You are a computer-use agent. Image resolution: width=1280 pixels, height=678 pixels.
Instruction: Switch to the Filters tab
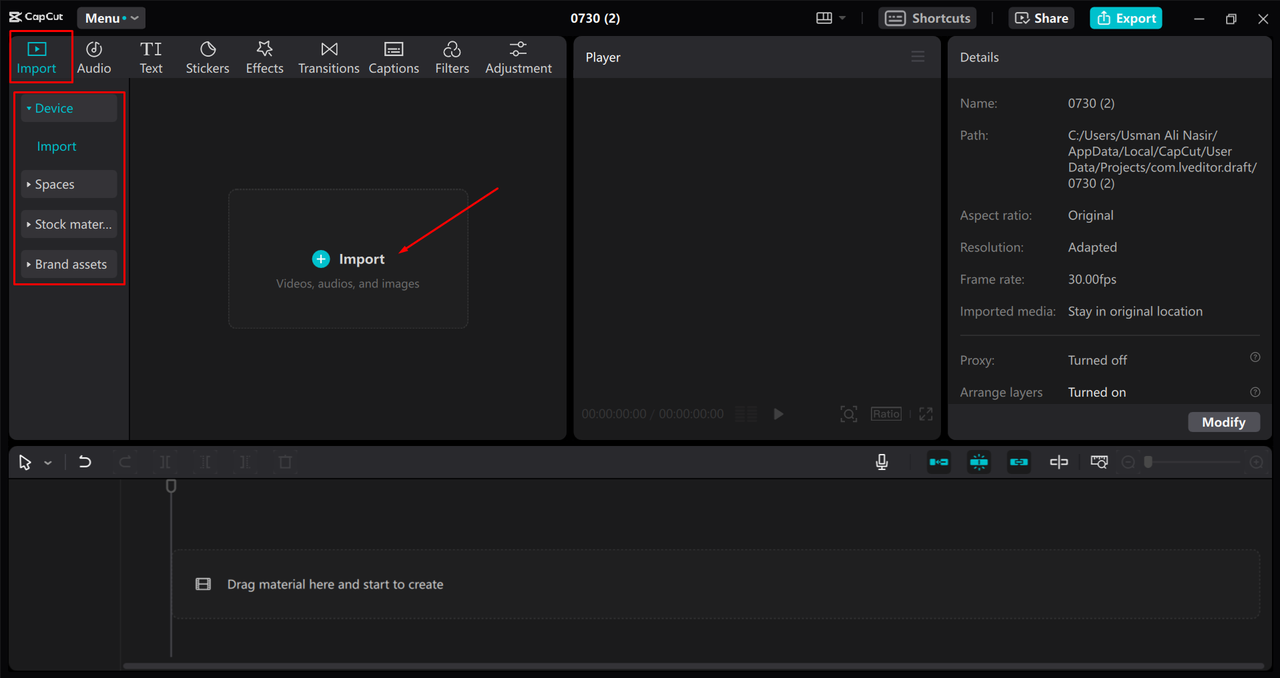(452, 58)
